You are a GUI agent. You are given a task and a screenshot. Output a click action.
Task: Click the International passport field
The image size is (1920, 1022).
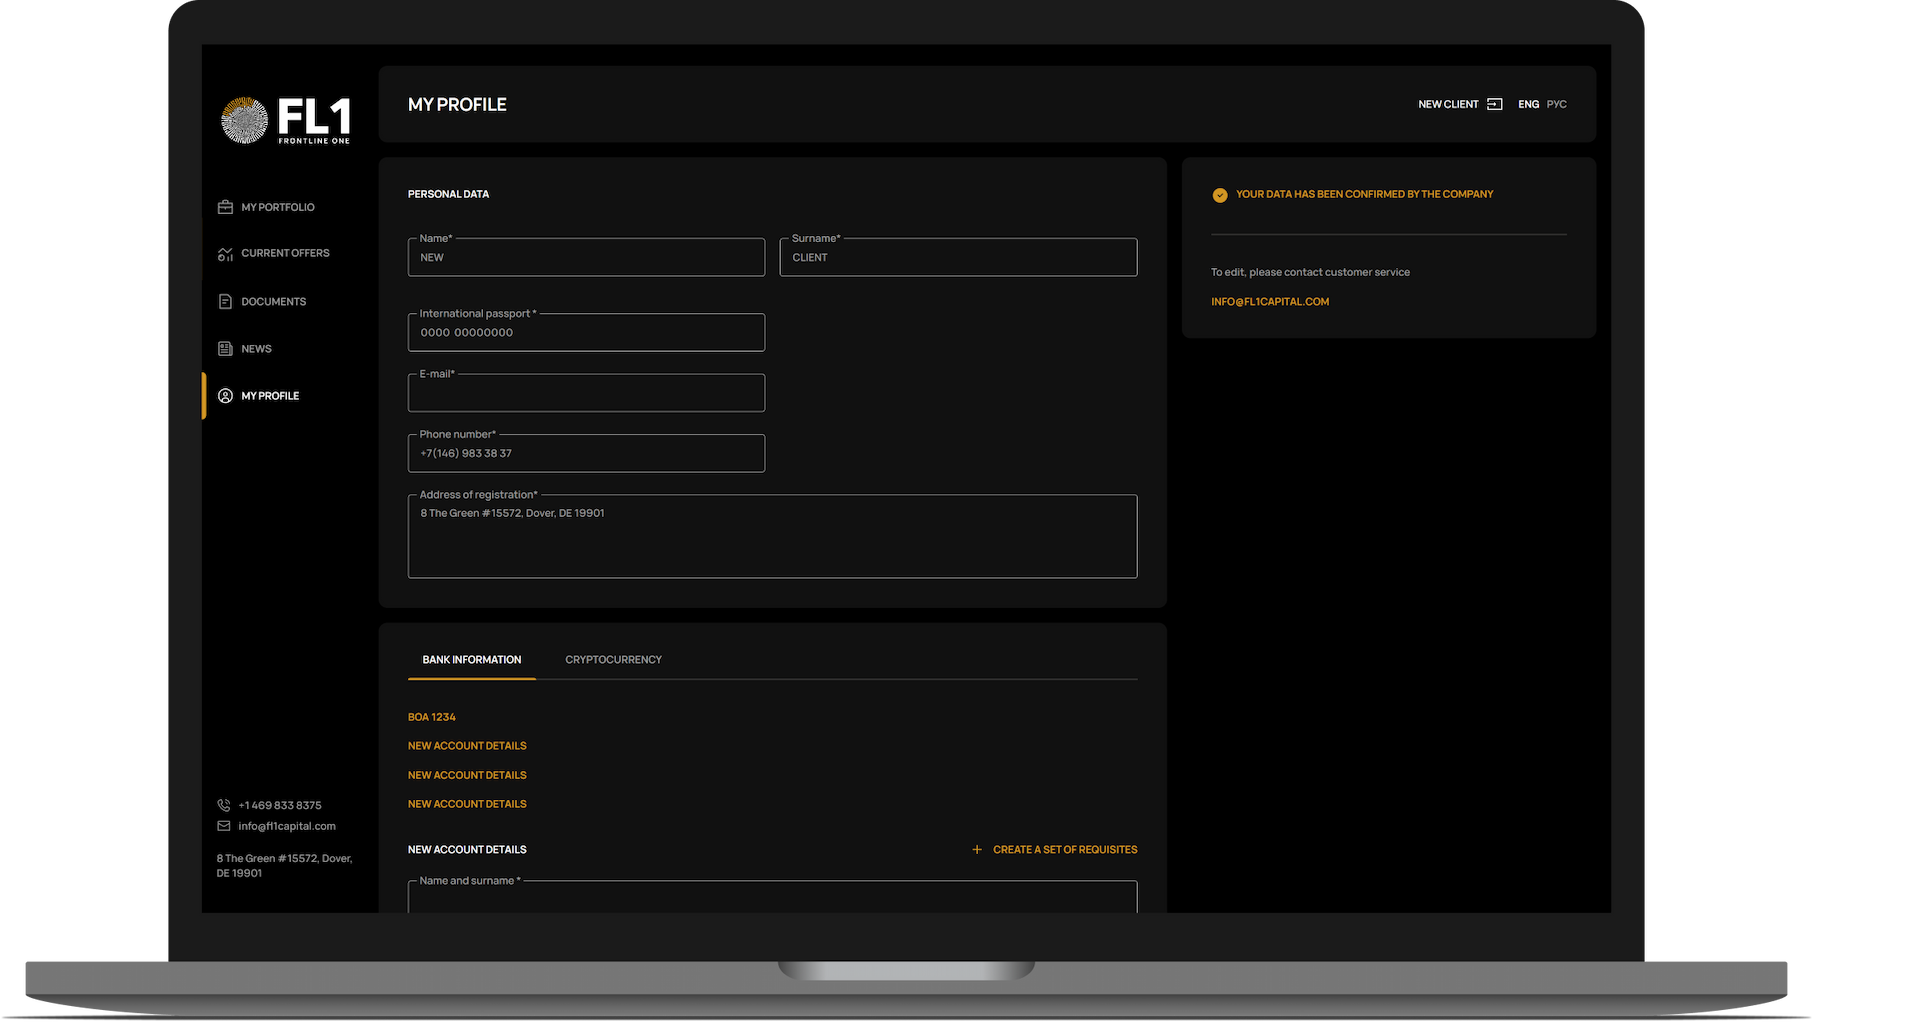586,332
